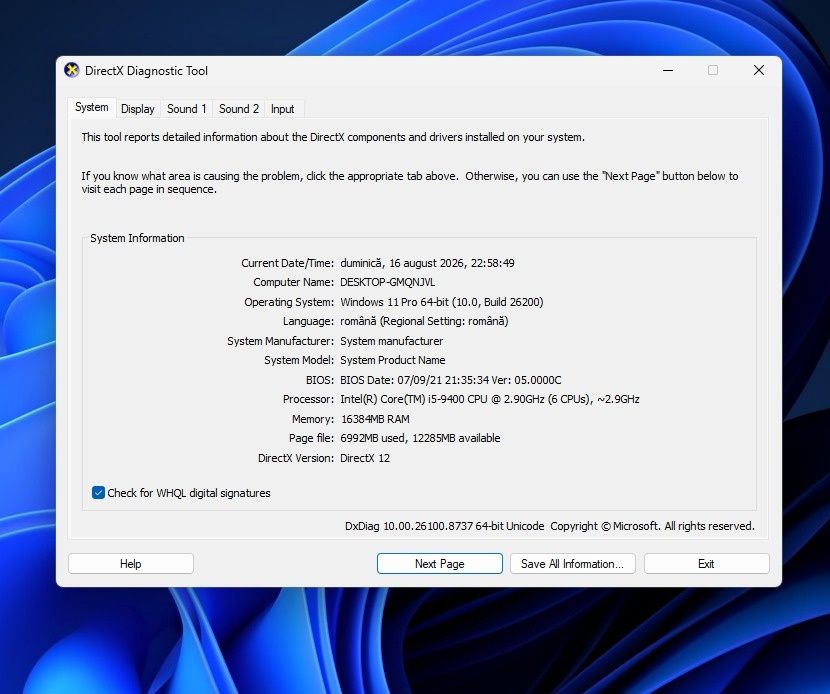
Task: Click the Language value română
Action: pyautogui.click(x=424, y=321)
